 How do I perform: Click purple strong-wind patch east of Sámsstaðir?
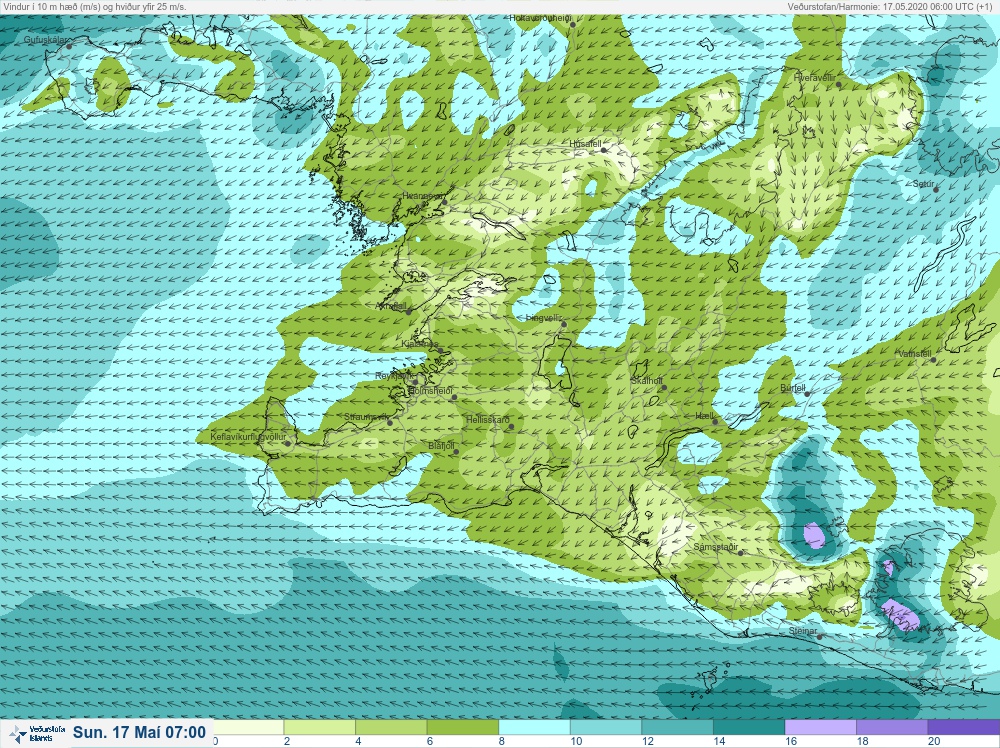click(814, 536)
